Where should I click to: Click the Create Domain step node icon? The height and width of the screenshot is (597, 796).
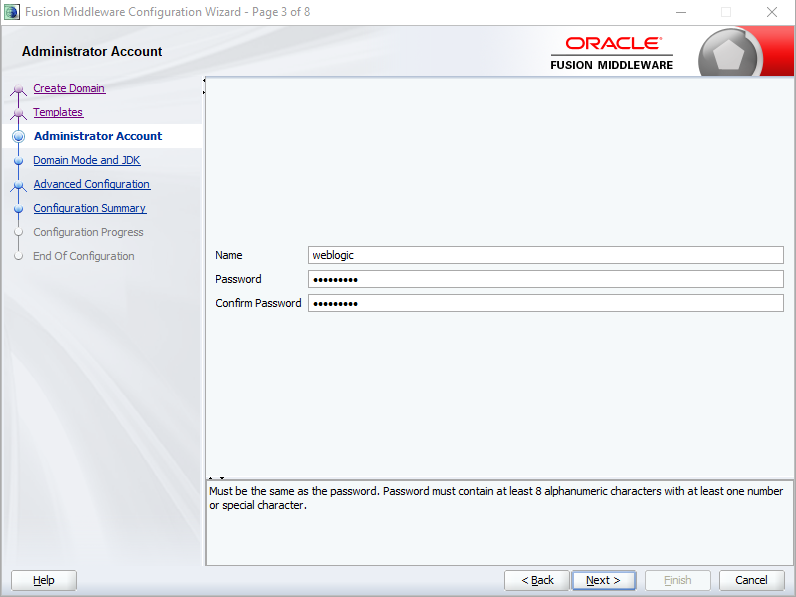(x=19, y=89)
